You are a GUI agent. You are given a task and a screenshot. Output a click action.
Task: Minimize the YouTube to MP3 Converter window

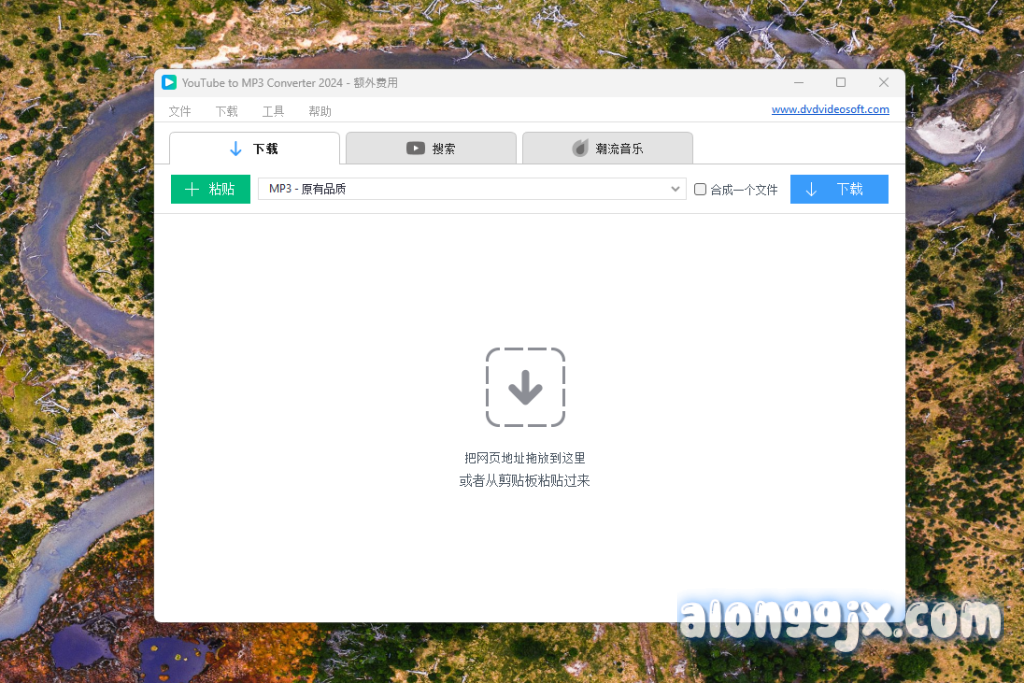[x=799, y=82]
